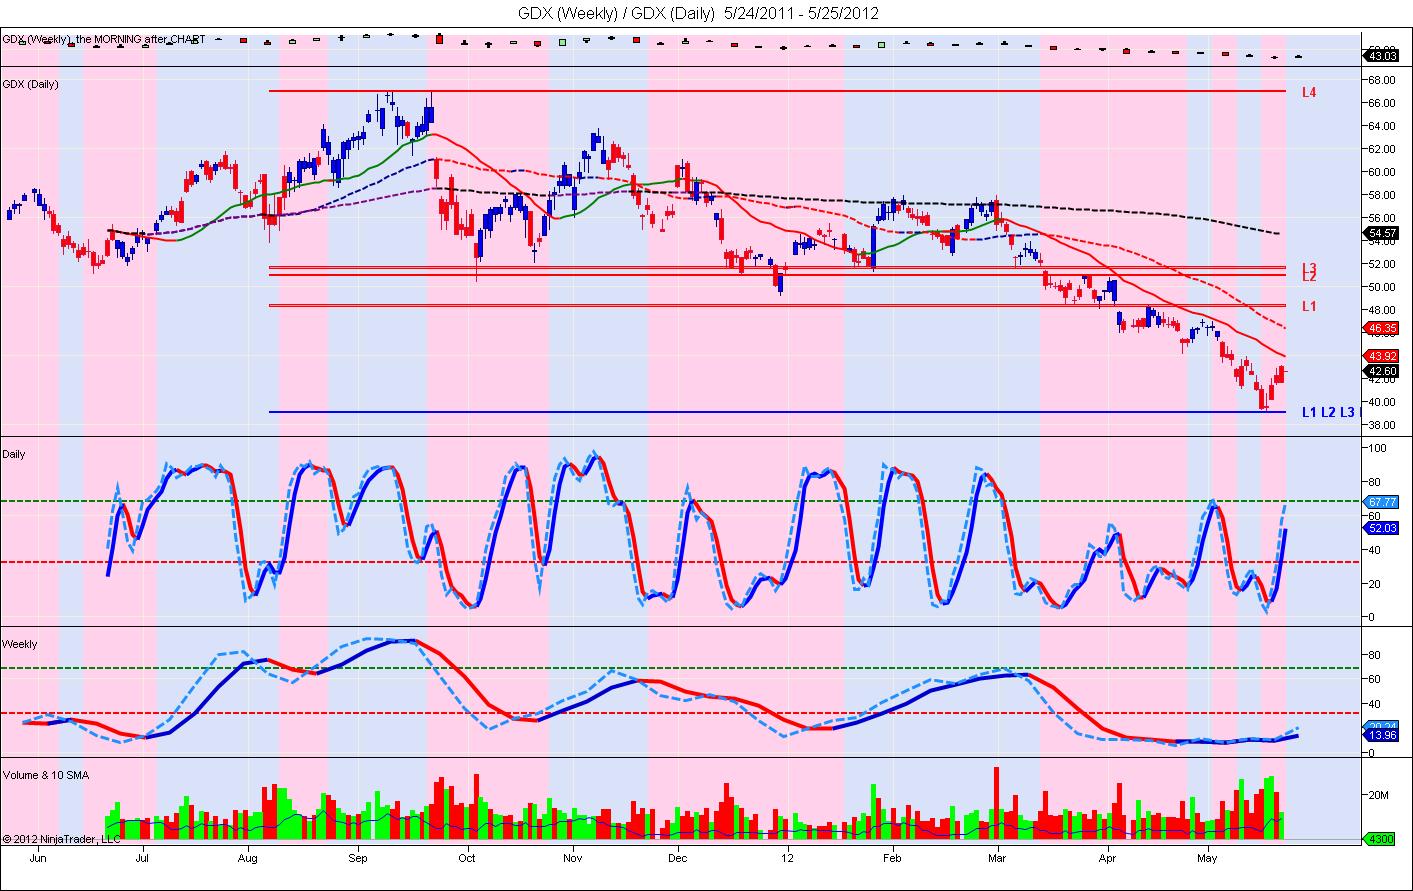This screenshot has width=1413, height=891.
Task: Select the red L4 resistance line label
Action: pyautogui.click(x=1309, y=92)
